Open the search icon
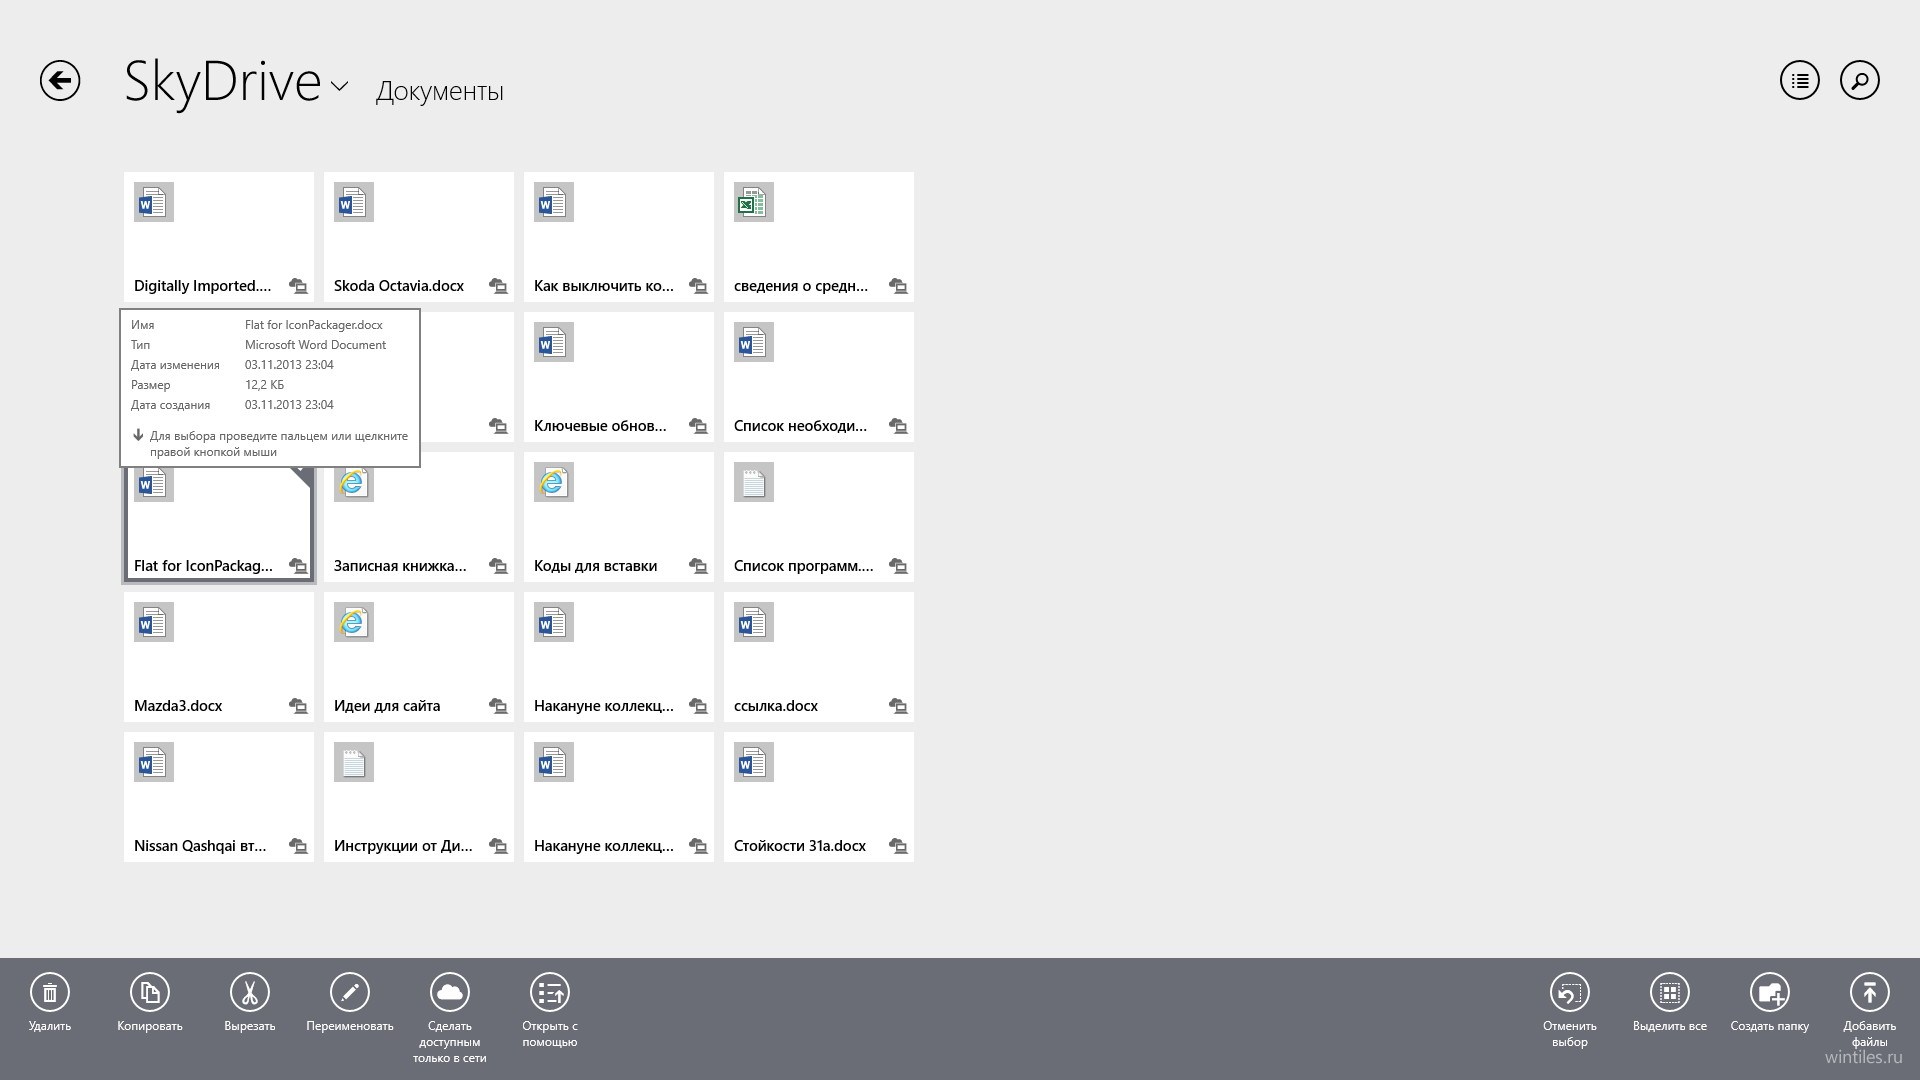 tap(1860, 81)
